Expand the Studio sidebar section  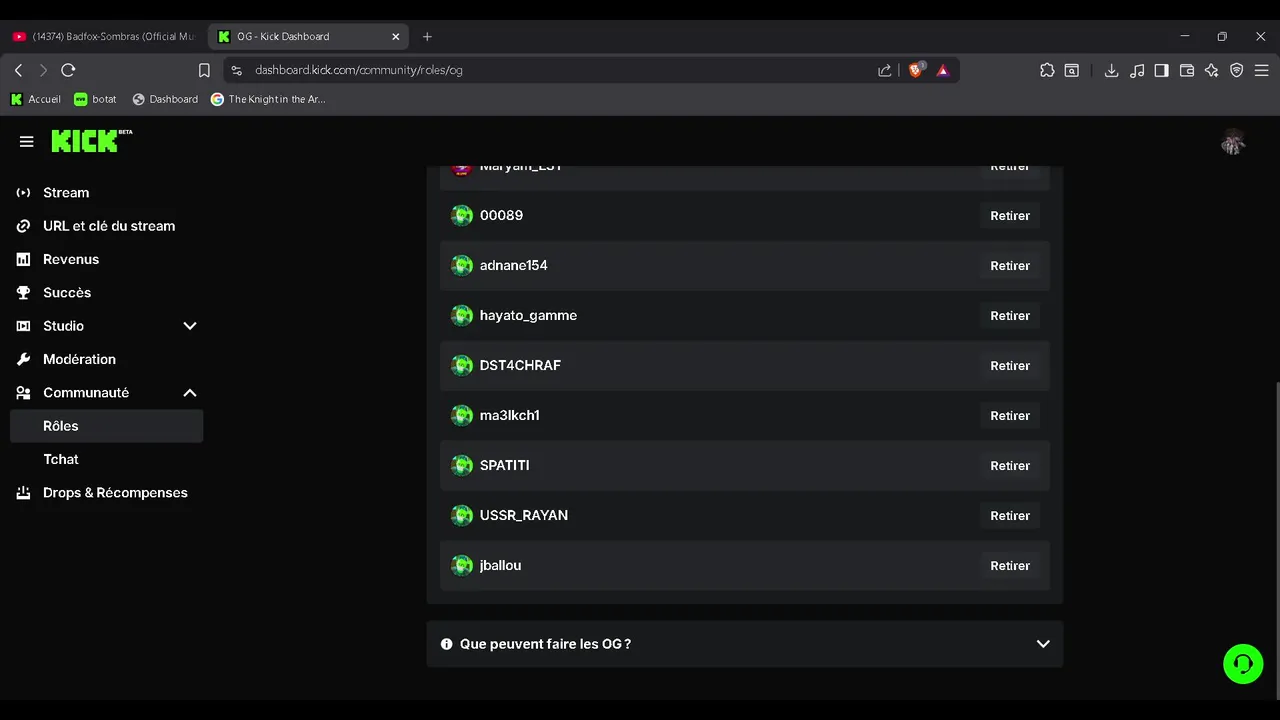click(189, 326)
